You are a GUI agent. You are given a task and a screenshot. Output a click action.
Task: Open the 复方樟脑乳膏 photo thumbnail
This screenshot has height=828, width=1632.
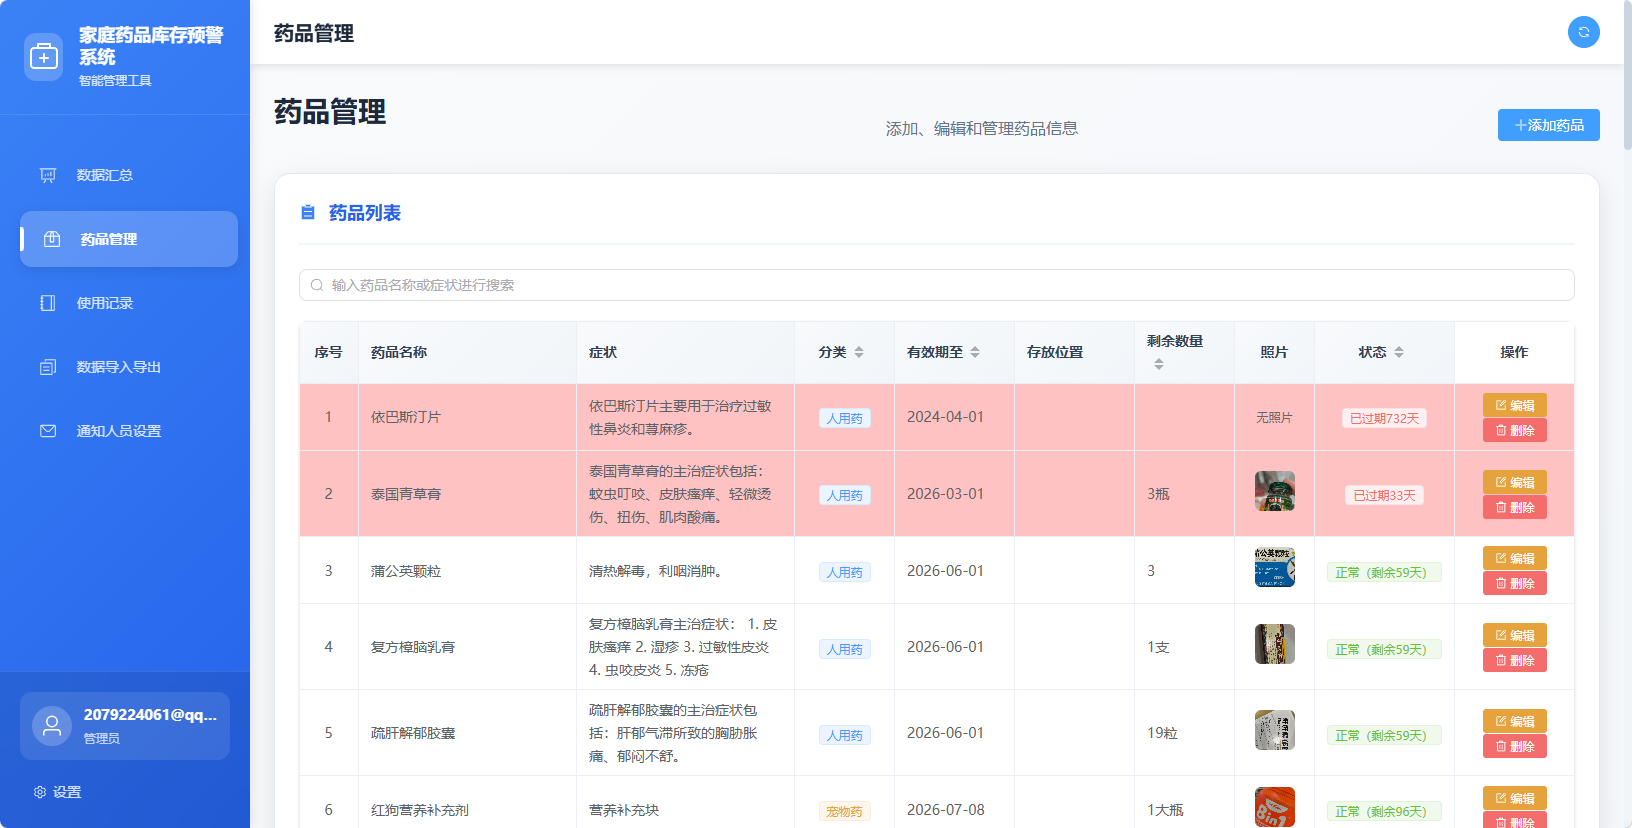[x=1275, y=644]
